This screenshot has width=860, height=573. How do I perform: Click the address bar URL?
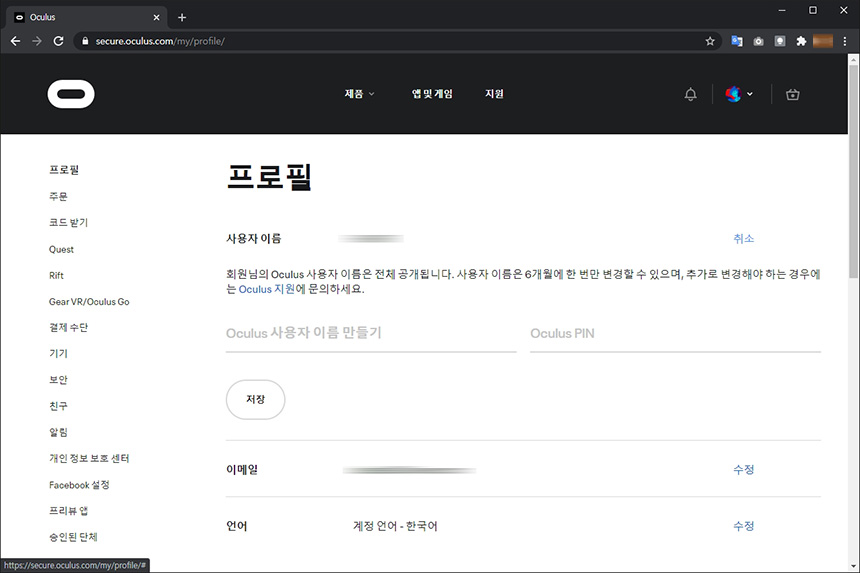pos(160,41)
